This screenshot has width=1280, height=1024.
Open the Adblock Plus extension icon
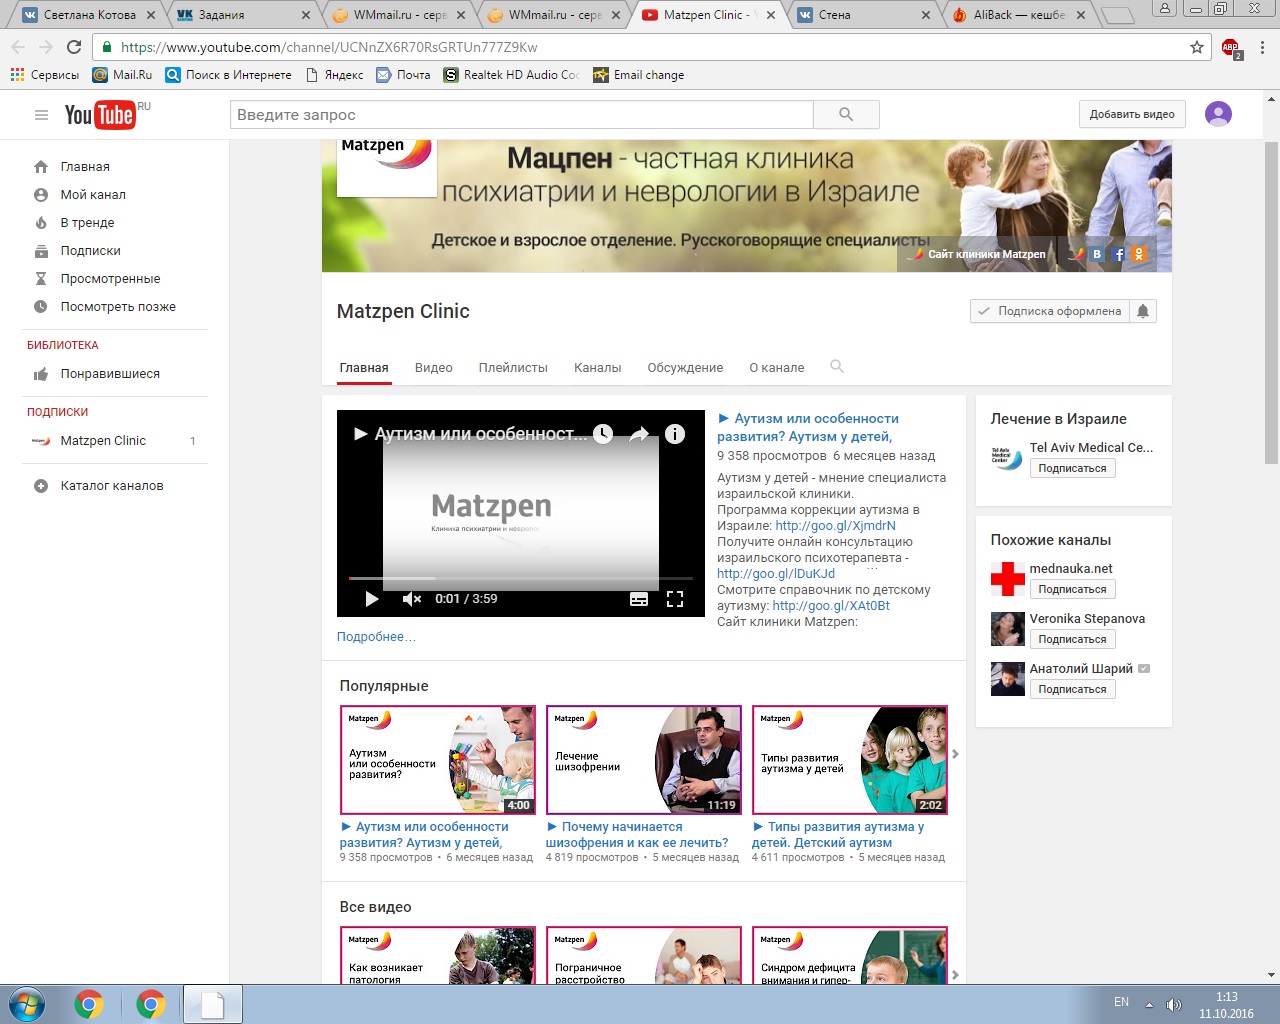[x=1231, y=48]
